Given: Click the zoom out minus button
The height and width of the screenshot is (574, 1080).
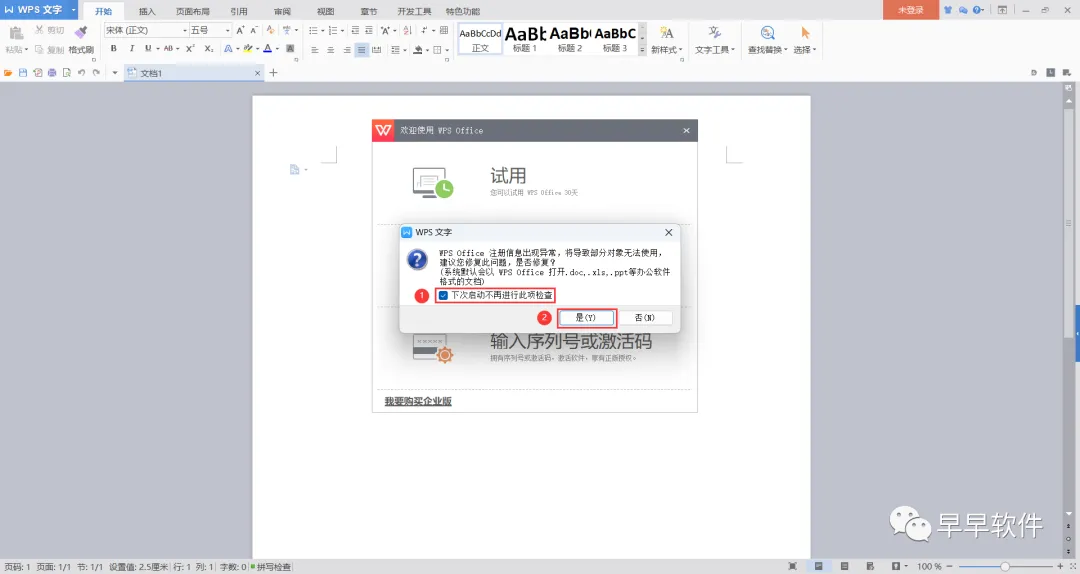Looking at the screenshot, I should click(949, 566).
